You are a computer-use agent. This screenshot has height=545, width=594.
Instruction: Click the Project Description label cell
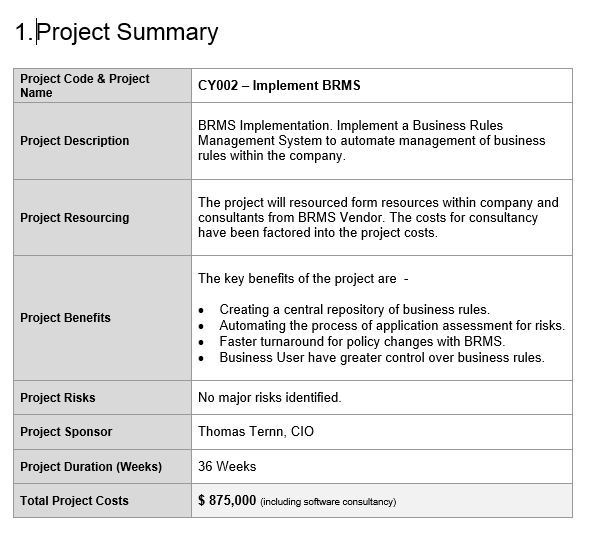pyautogui.click(x=103, y=141)
